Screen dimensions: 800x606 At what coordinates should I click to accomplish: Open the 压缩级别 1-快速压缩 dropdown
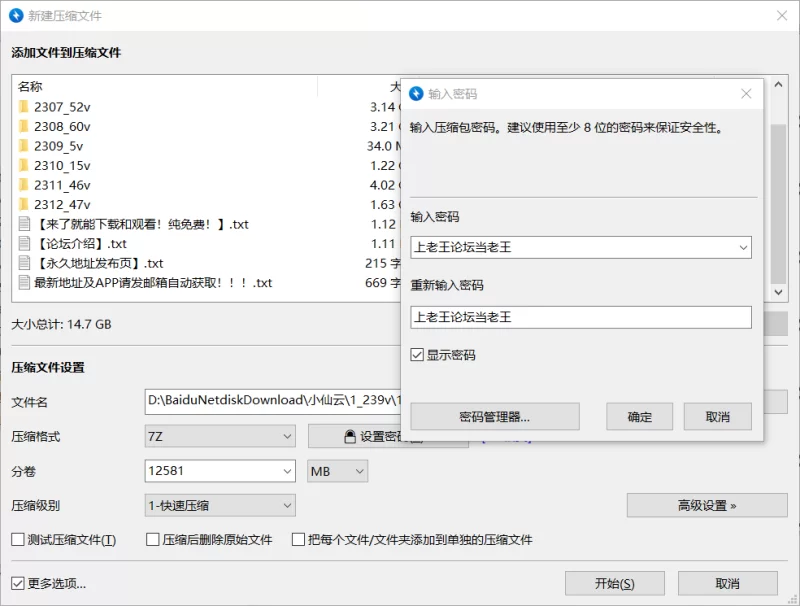pyautogui.click(x=220, y=506)
